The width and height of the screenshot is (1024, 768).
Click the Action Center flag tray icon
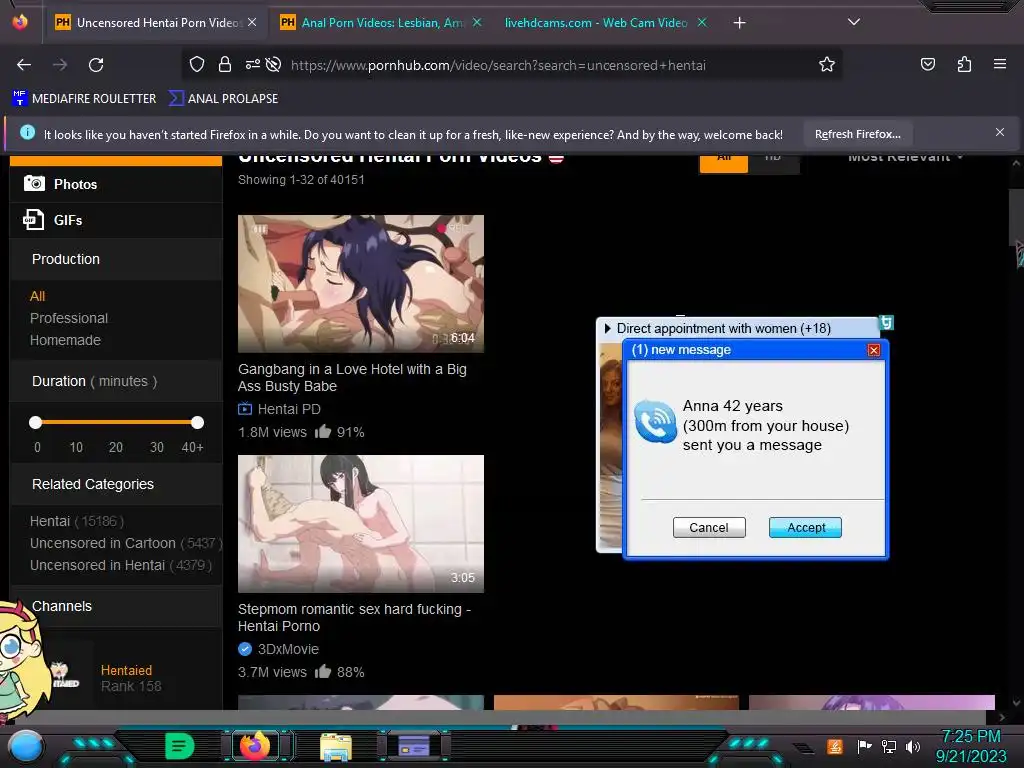pyautogui.click(x=865, y=746)
